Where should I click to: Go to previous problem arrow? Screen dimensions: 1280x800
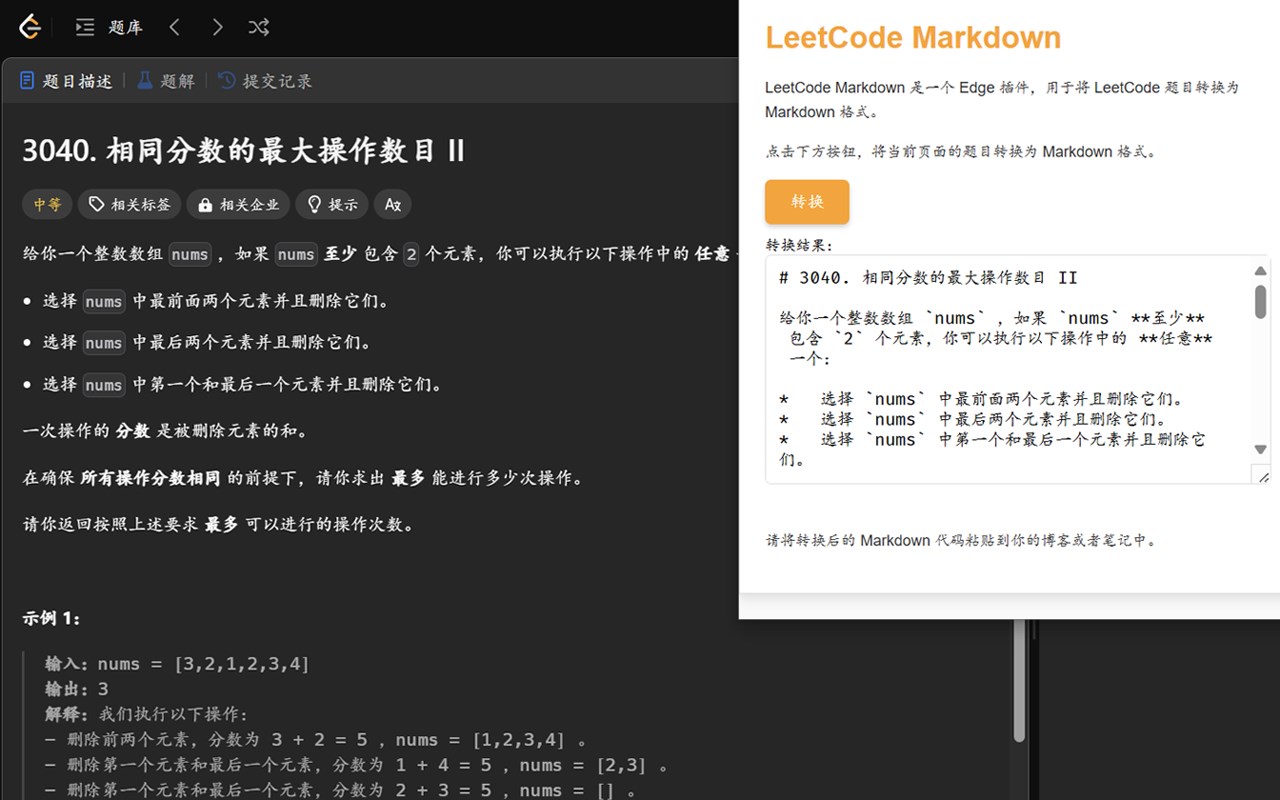[x=175, y=27]
